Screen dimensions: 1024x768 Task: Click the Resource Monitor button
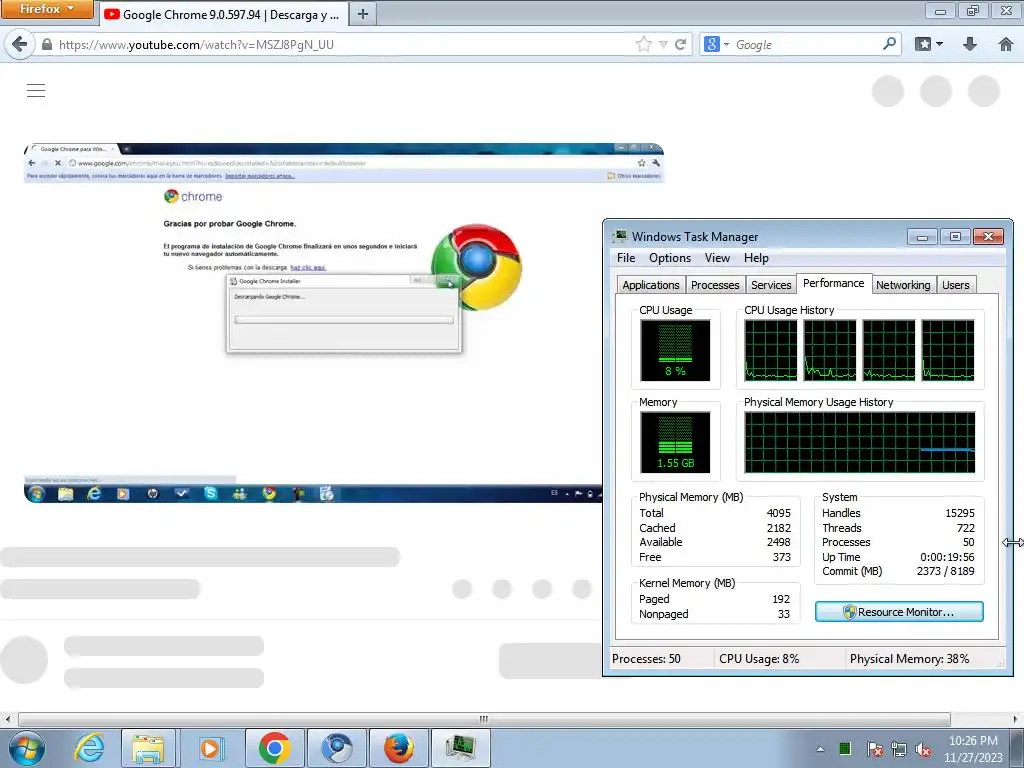click(899, 612)
